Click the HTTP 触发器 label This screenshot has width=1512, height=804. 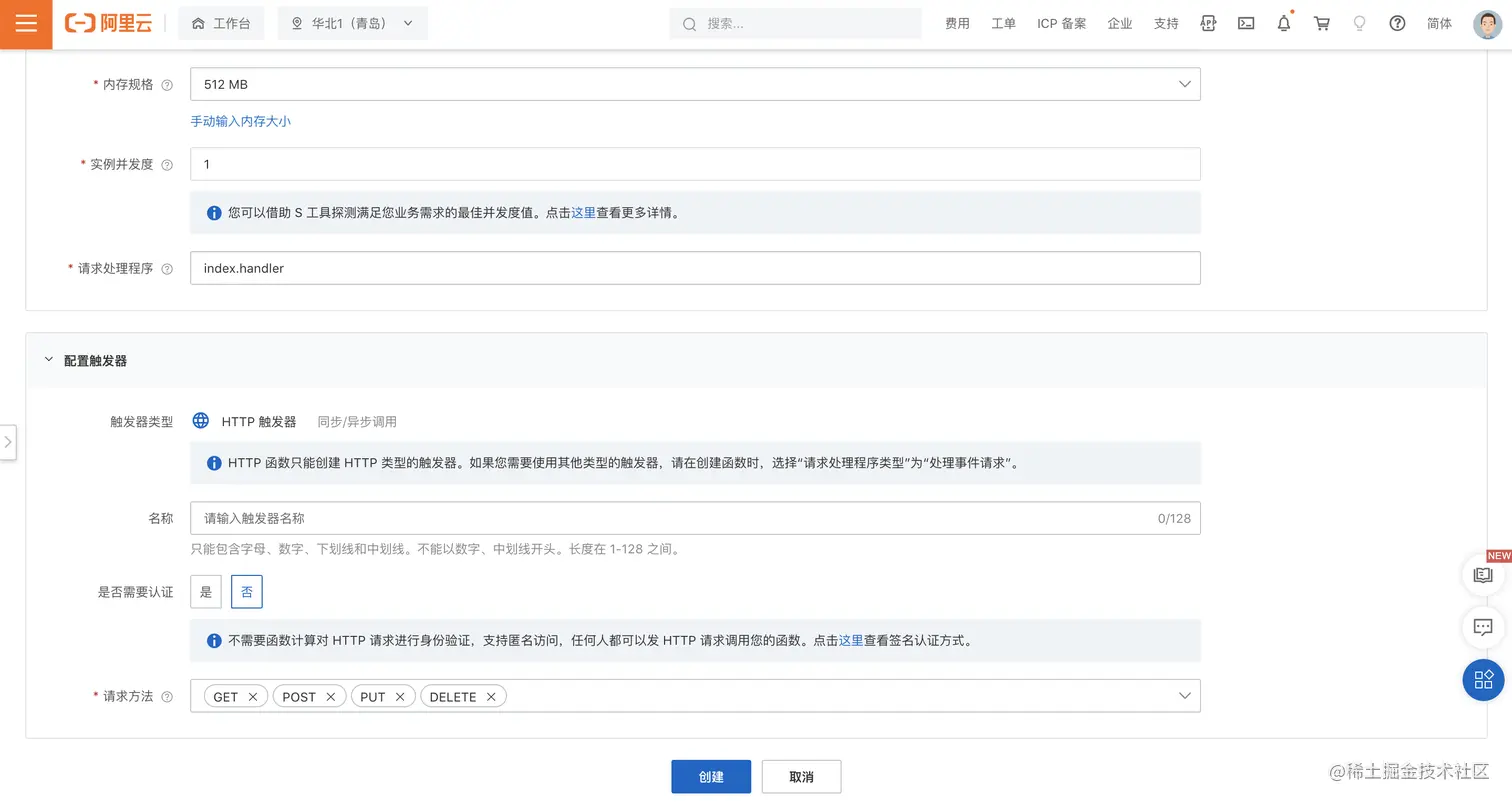[259, 422]
